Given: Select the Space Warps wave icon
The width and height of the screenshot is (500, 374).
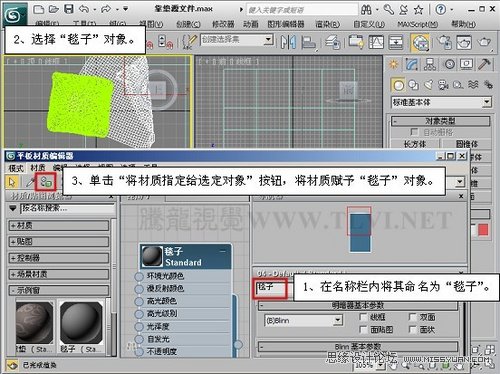Looking at the screenshot, I should [473, 85].
